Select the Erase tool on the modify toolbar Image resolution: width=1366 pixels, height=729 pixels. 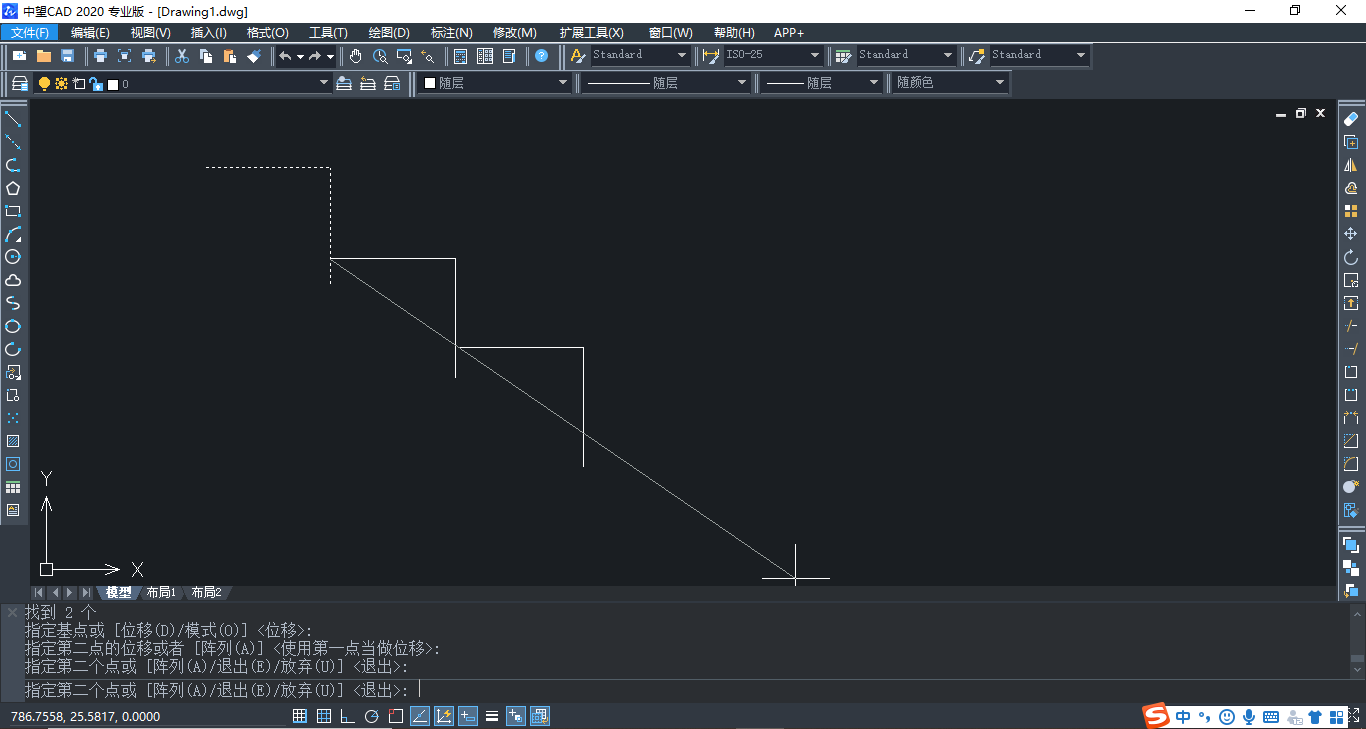pyautogui.click(x=1351, y=117)
